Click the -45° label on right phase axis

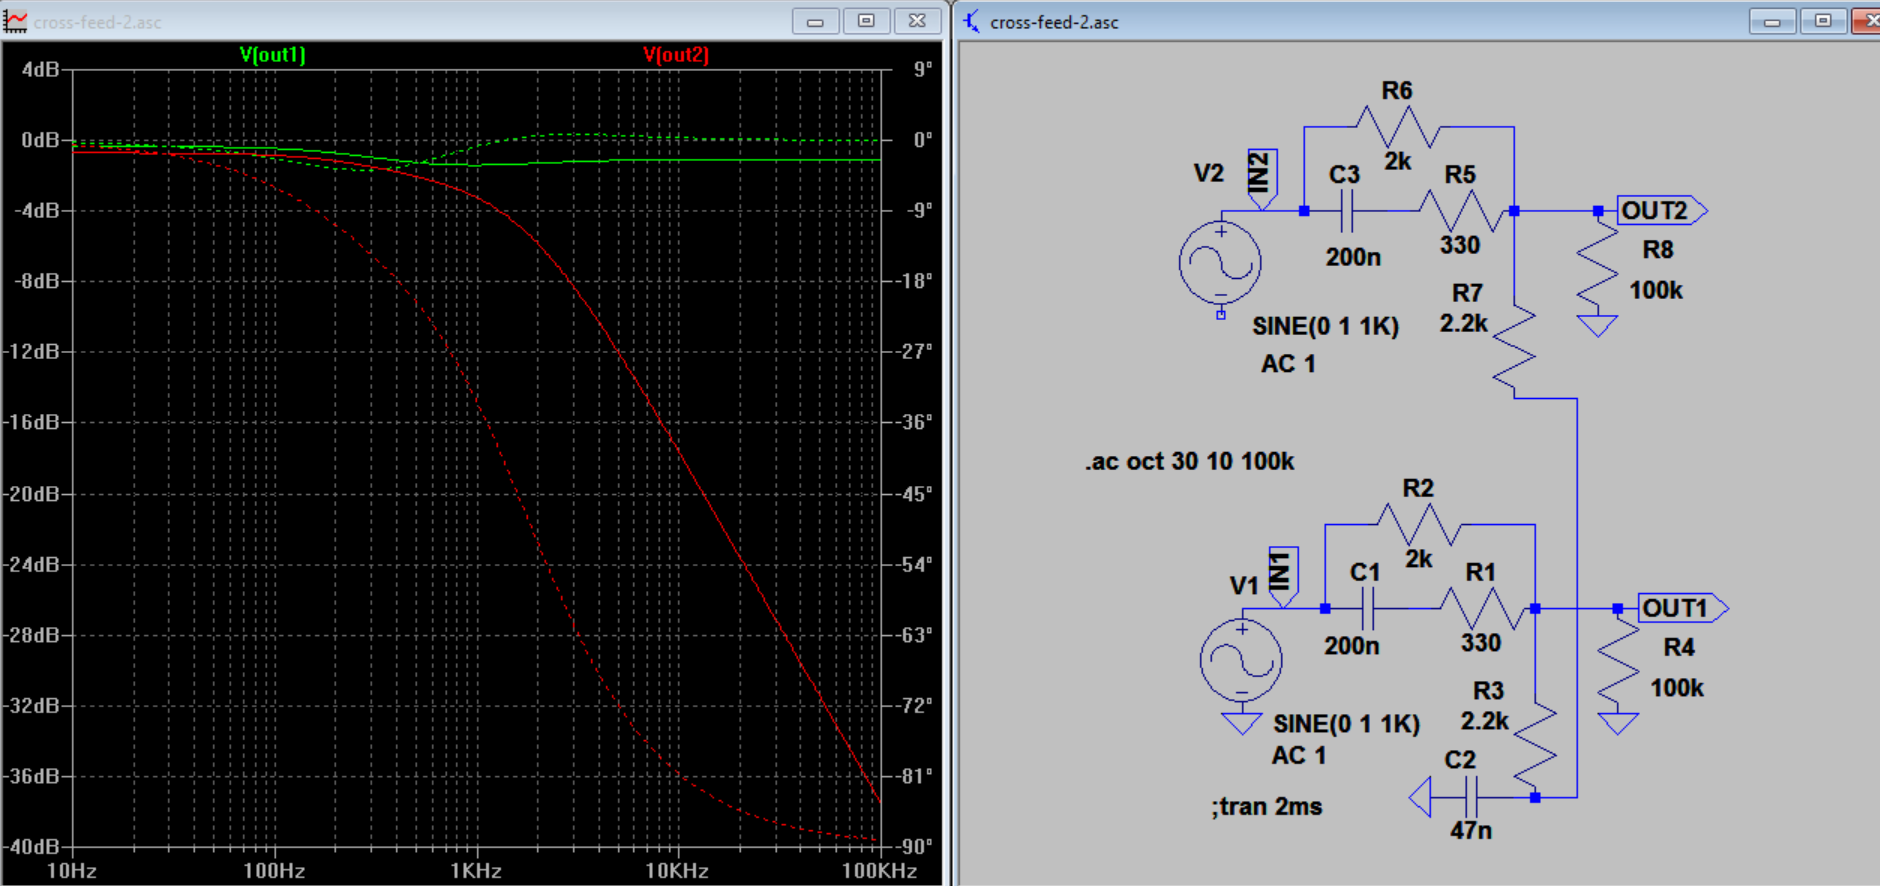(913, 494)
